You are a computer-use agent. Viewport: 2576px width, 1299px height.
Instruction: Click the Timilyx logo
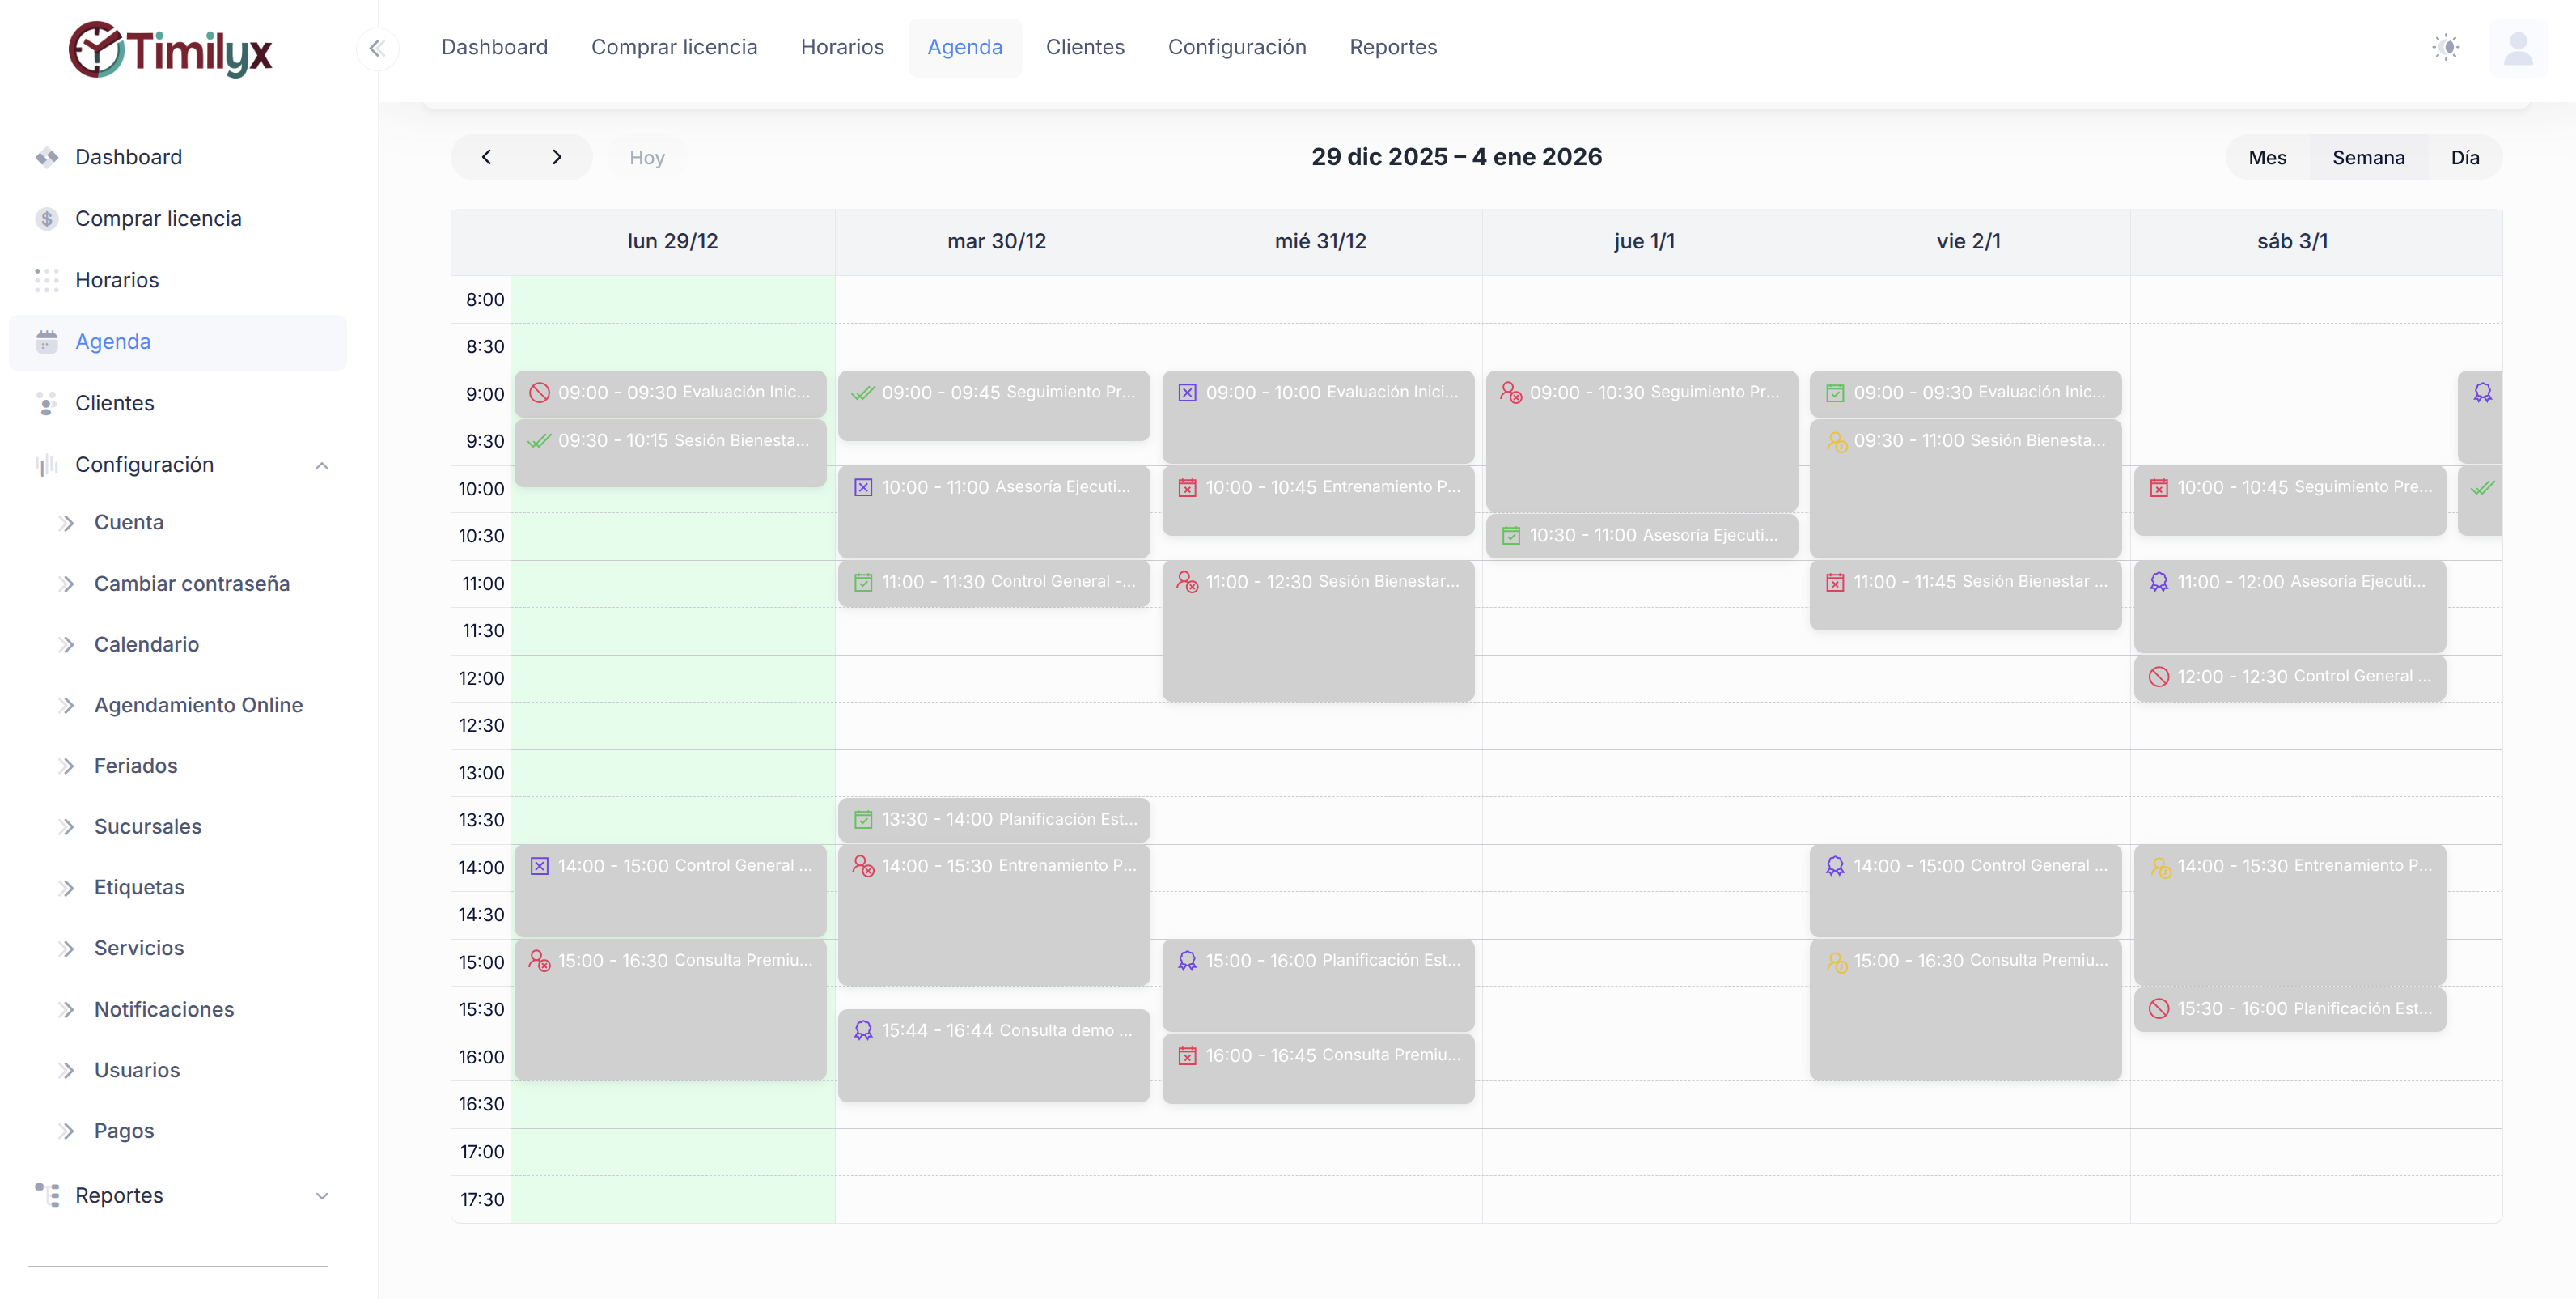171,50
